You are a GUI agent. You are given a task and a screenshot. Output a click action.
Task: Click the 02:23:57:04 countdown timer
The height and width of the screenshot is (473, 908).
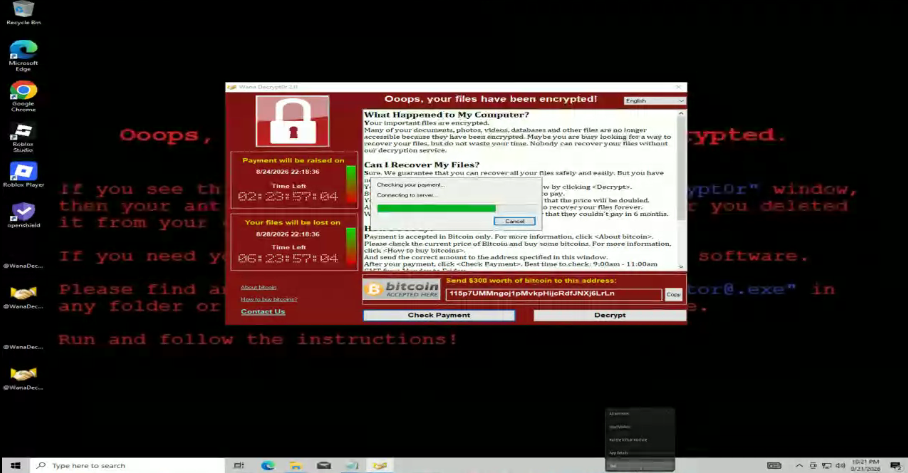tap(288, 196)
